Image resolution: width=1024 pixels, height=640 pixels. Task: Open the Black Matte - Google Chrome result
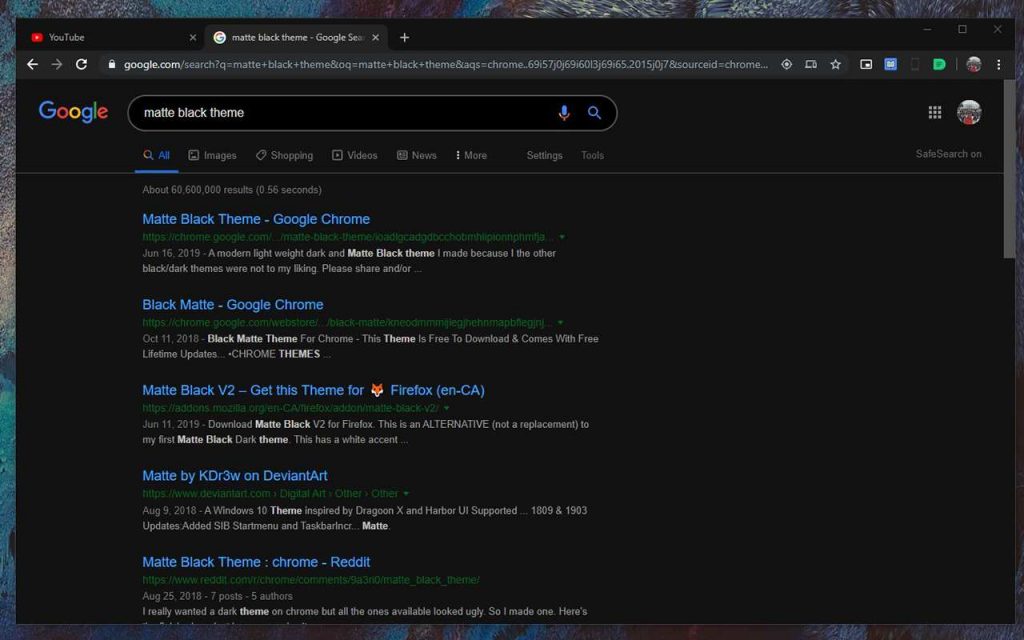coord(232,304)
